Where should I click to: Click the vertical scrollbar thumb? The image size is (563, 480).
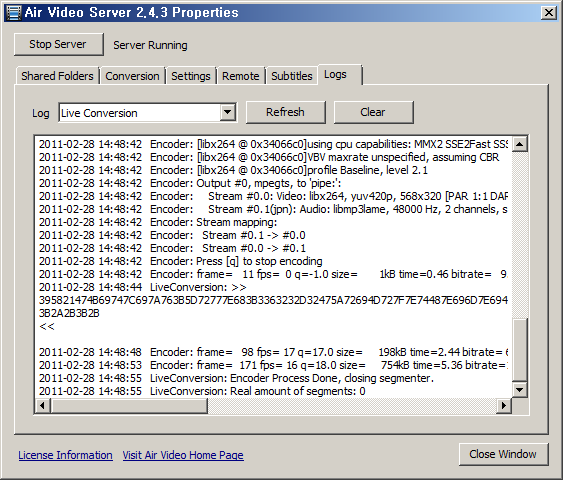pos(520,350)
